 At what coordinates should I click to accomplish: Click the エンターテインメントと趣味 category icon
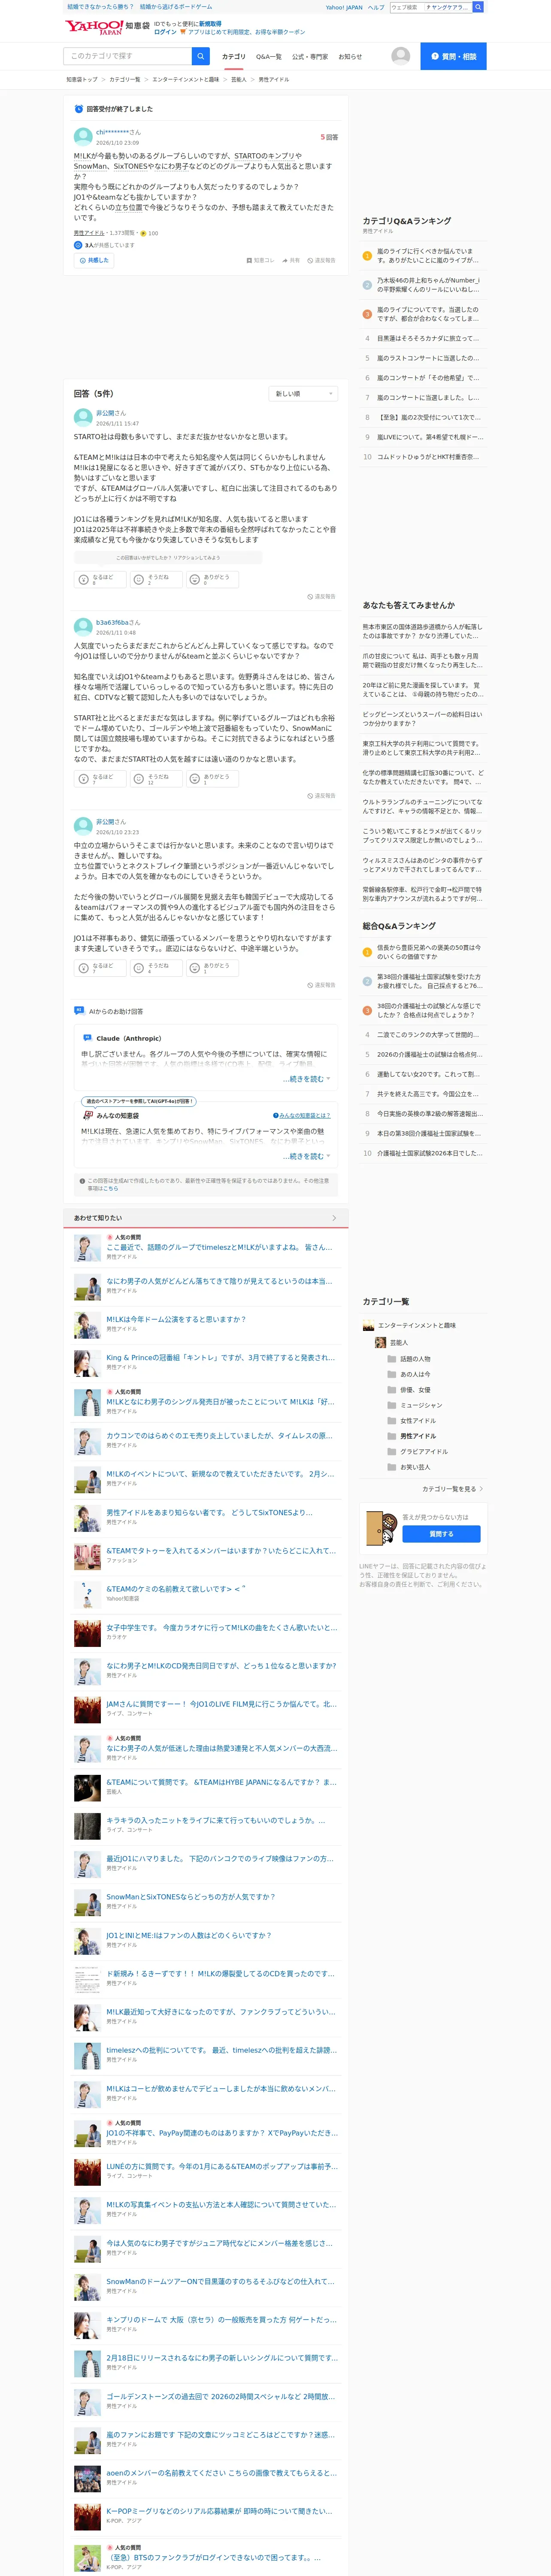click(369, 1325)
